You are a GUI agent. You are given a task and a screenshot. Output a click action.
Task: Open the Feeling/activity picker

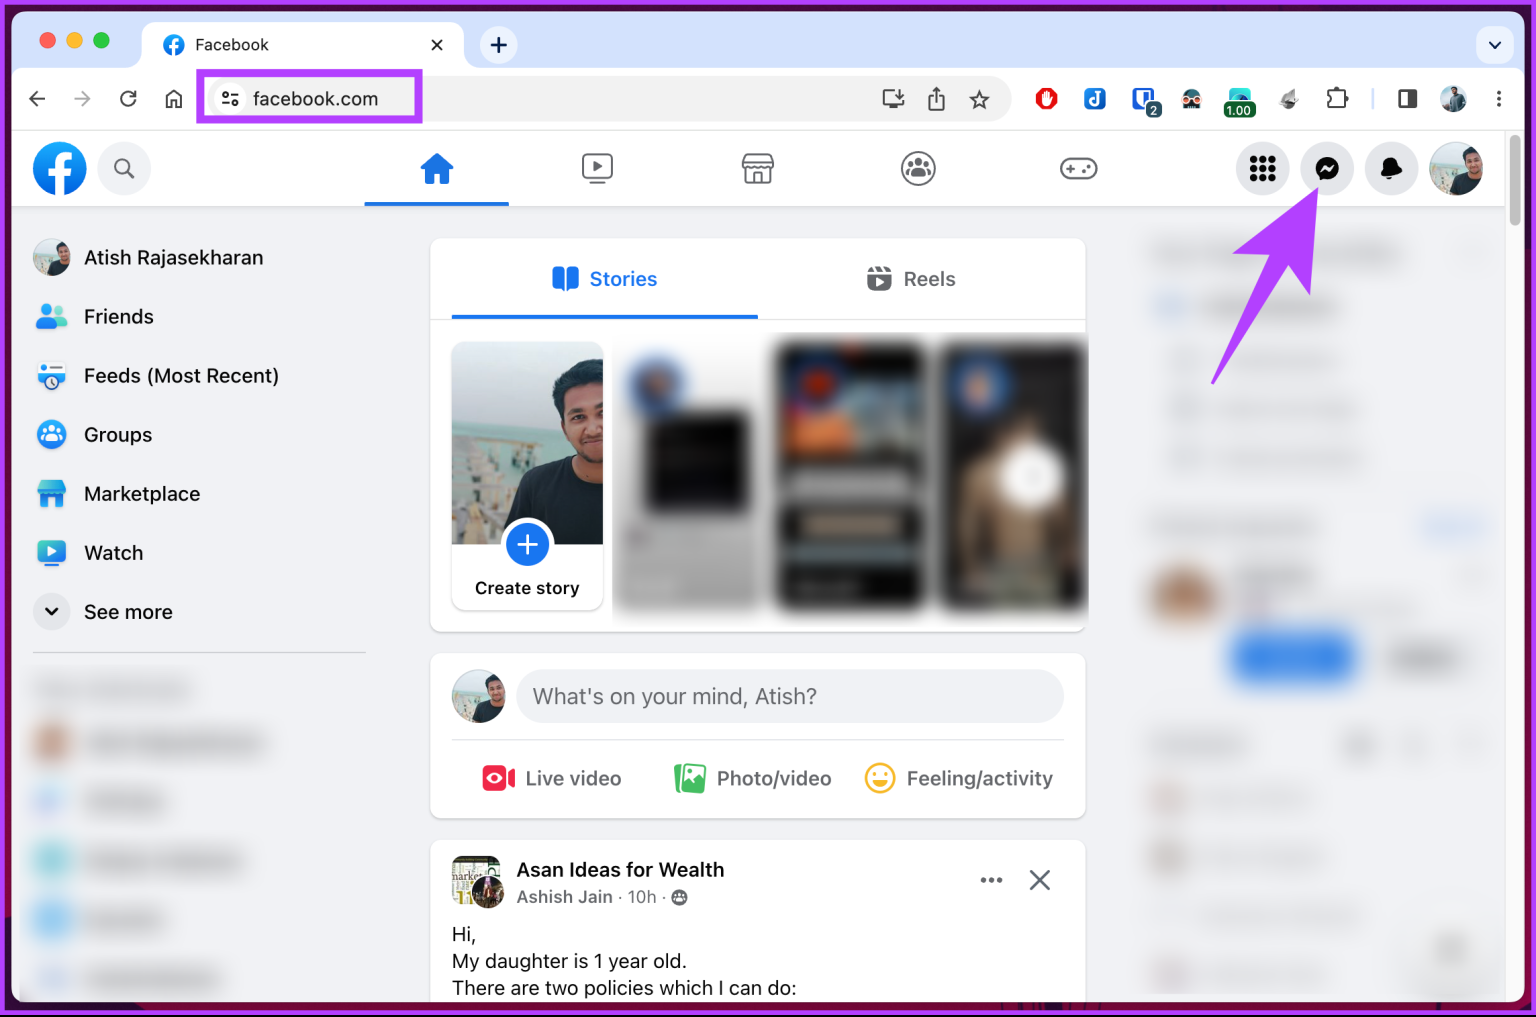click(958, 777)
